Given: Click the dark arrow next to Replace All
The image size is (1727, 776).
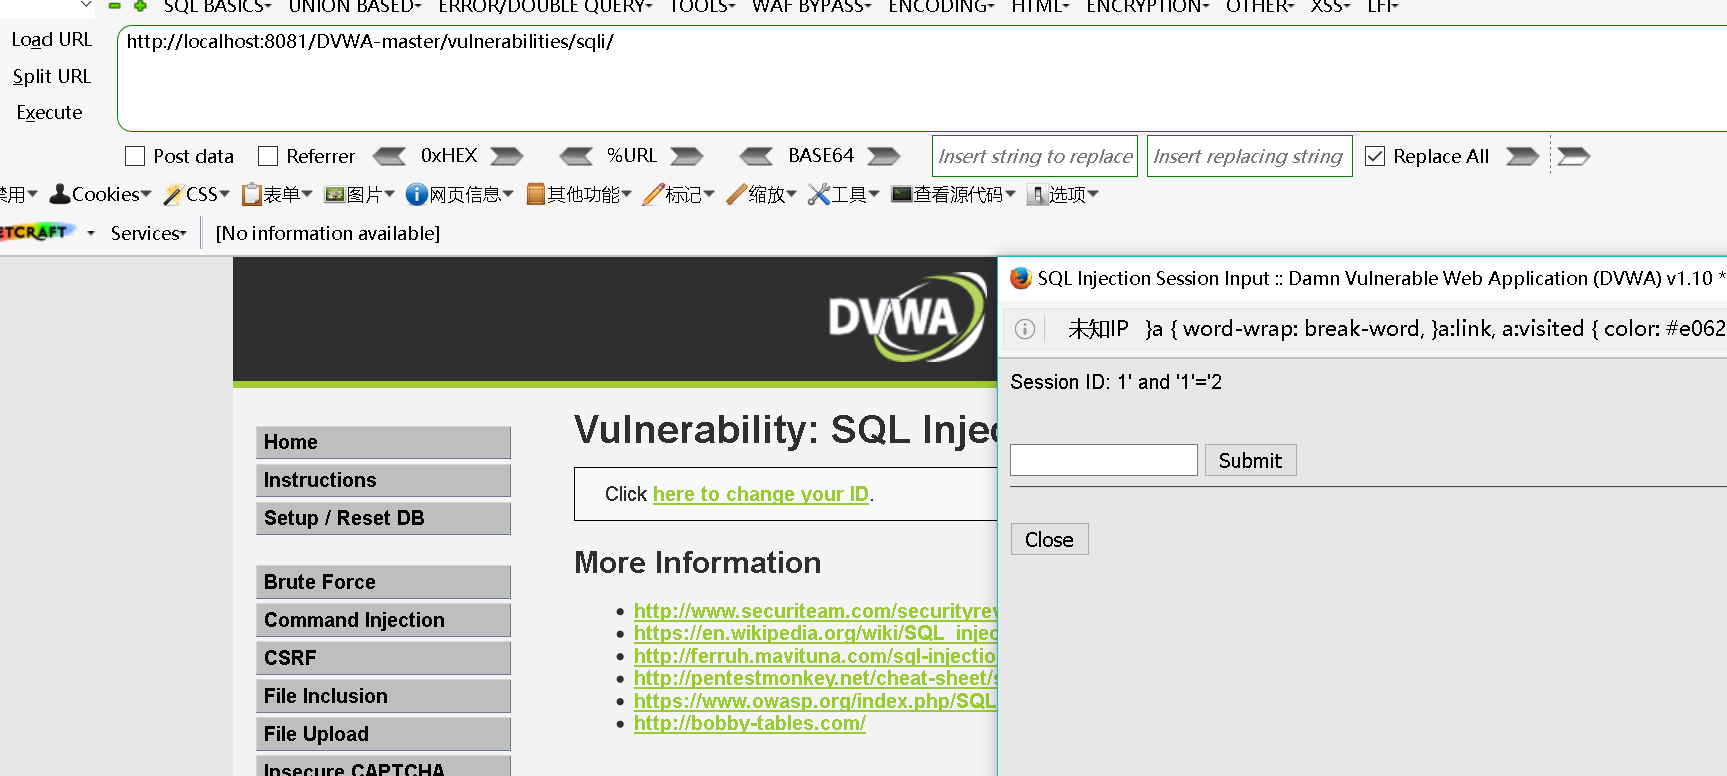Looking at the screenshot, I should tap(1523, 156).
